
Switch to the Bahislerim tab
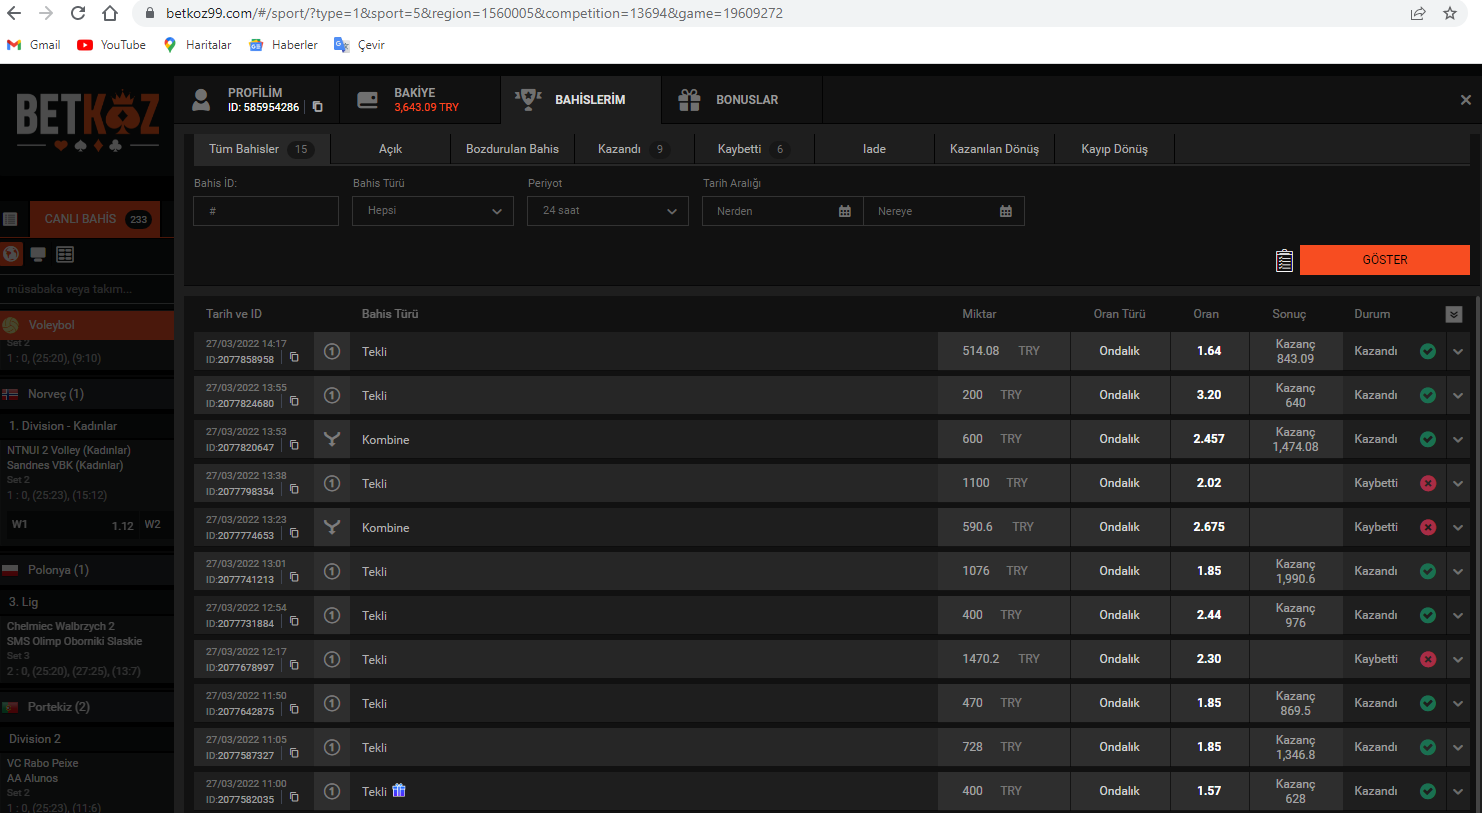(581, 100)
